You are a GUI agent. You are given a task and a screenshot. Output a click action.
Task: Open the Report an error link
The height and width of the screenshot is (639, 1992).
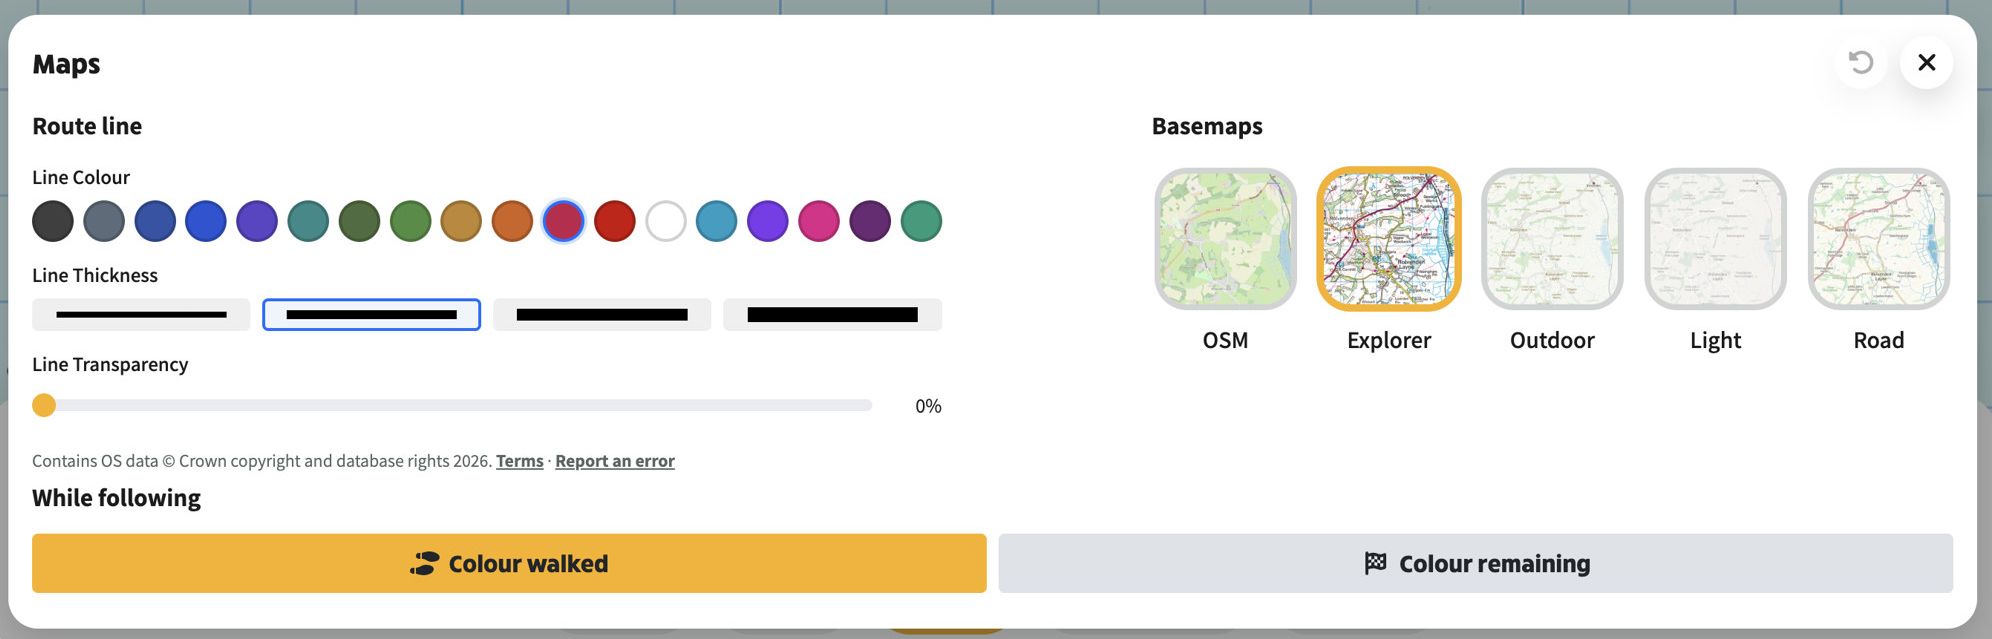tap(615, 461)
